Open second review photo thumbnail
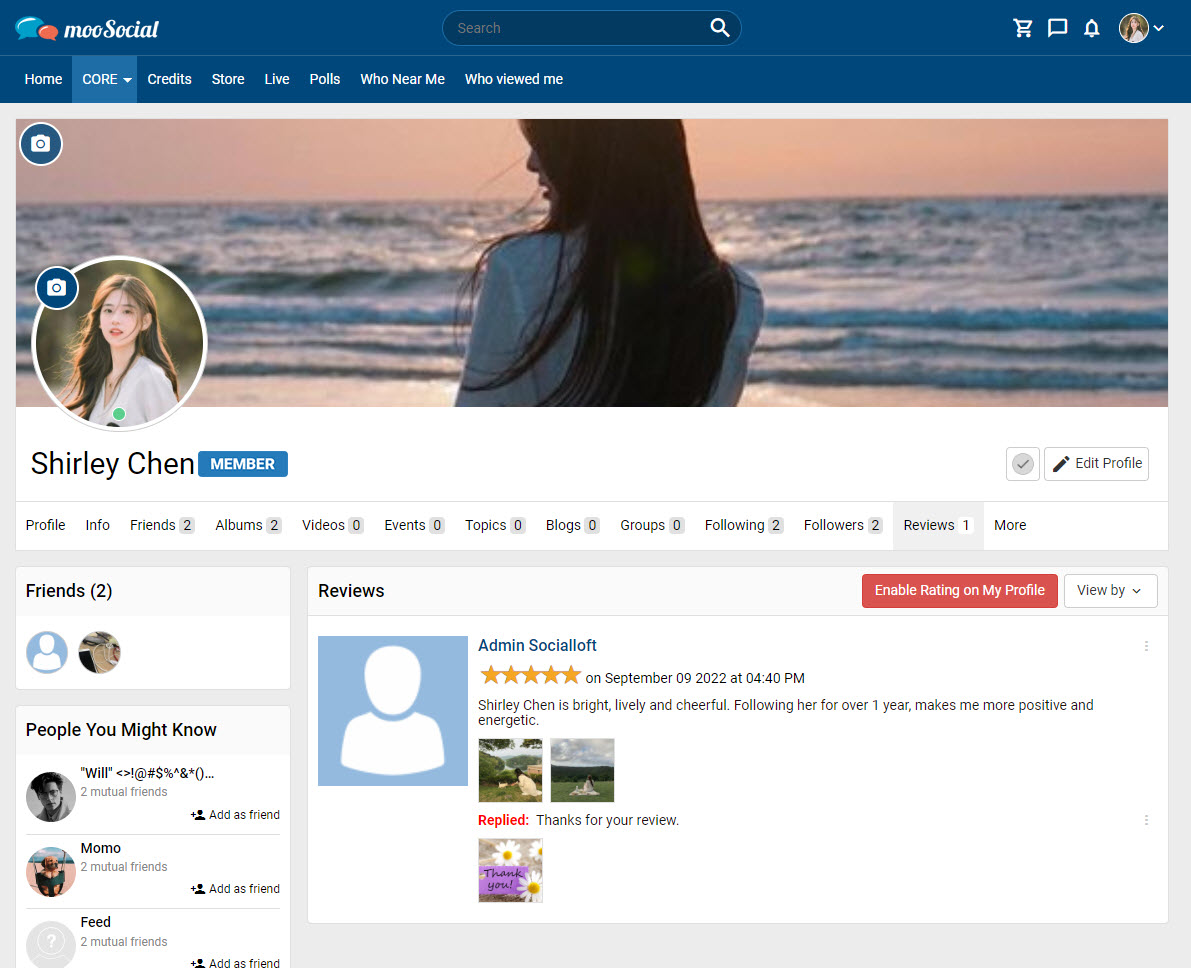The height and width of the screenshot is (968, 1191). tap(582, 770)
